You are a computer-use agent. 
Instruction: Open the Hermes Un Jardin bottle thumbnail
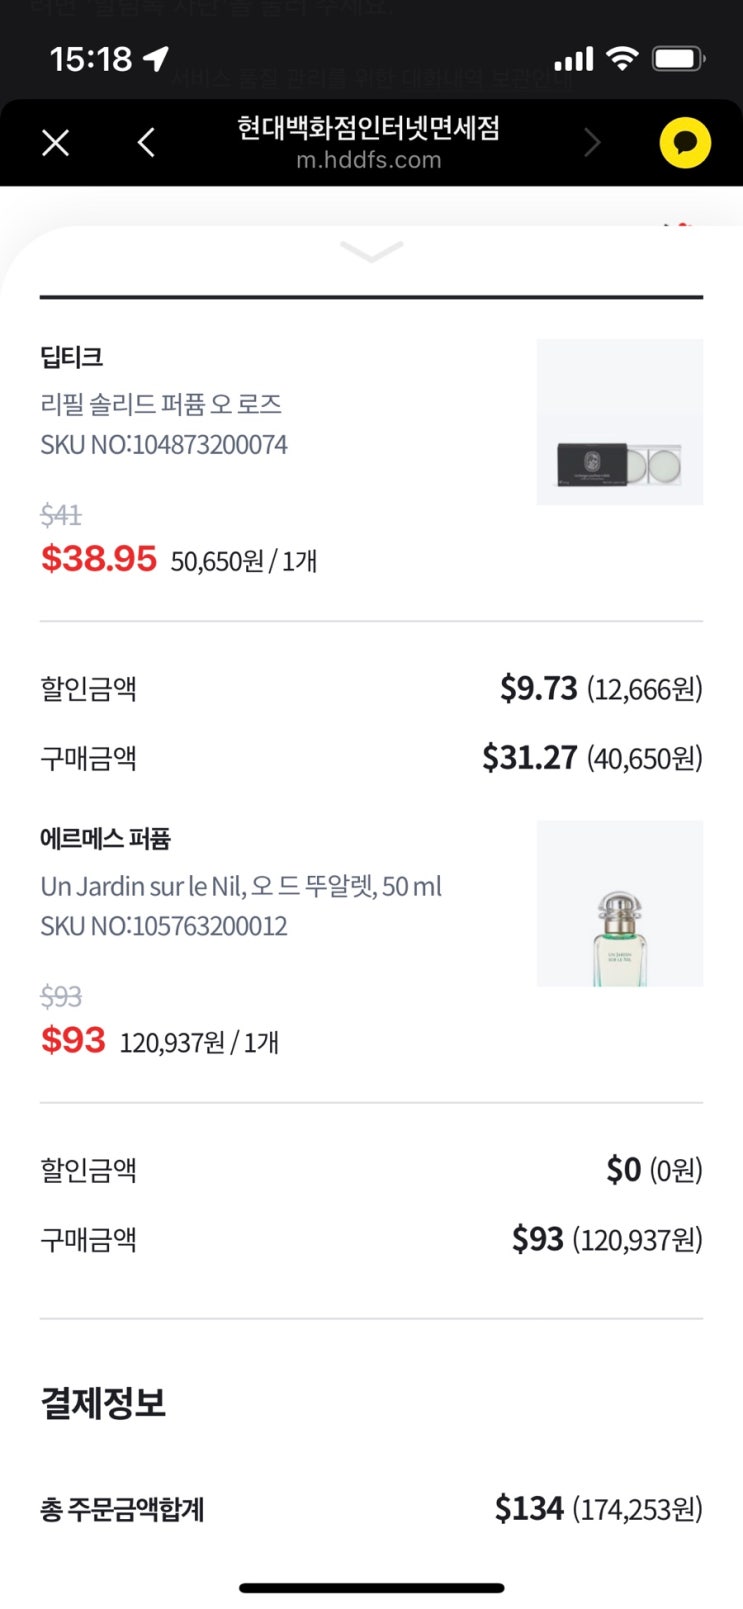coord(619,904)
